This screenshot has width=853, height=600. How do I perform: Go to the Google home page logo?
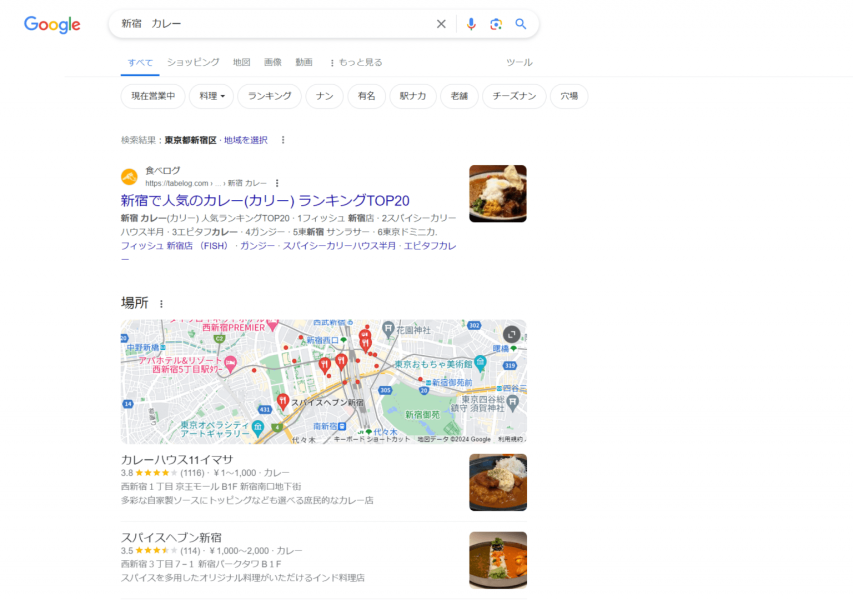[52, 24]
